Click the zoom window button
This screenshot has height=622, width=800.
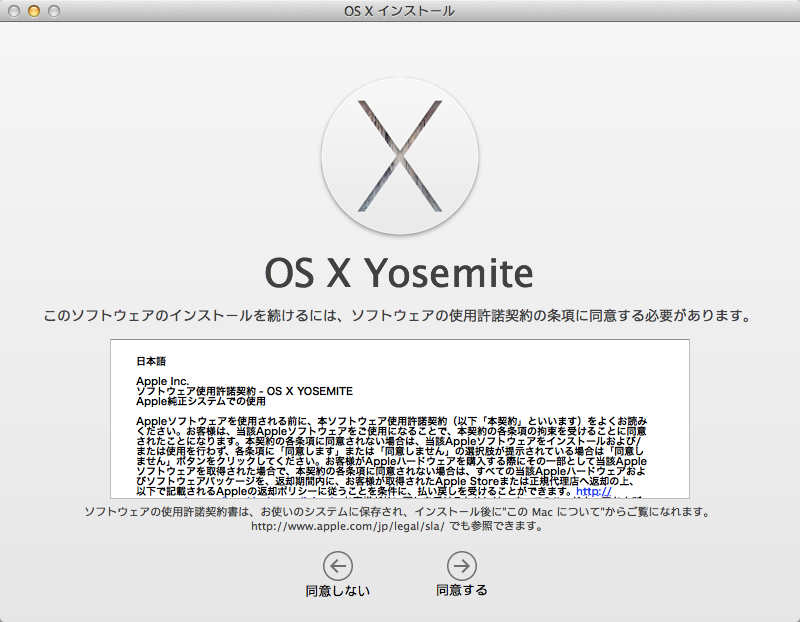[54, 11]
